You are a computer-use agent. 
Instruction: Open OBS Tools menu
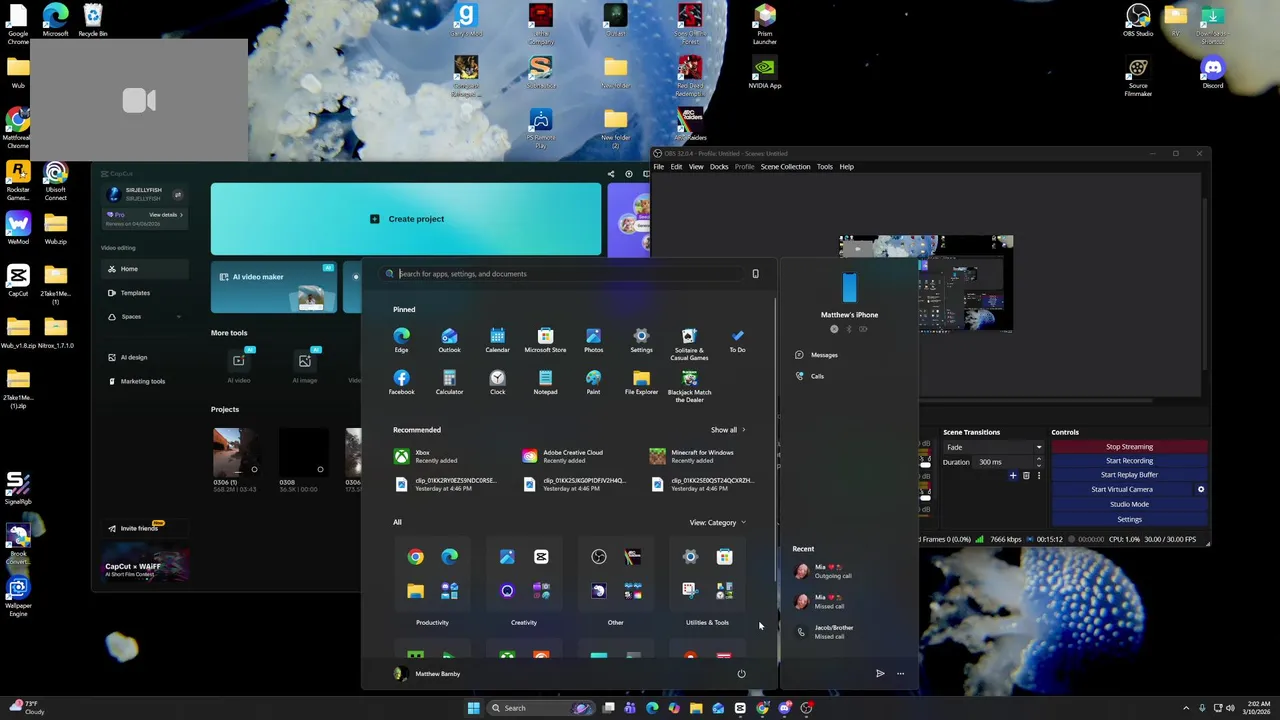[824, 167]
